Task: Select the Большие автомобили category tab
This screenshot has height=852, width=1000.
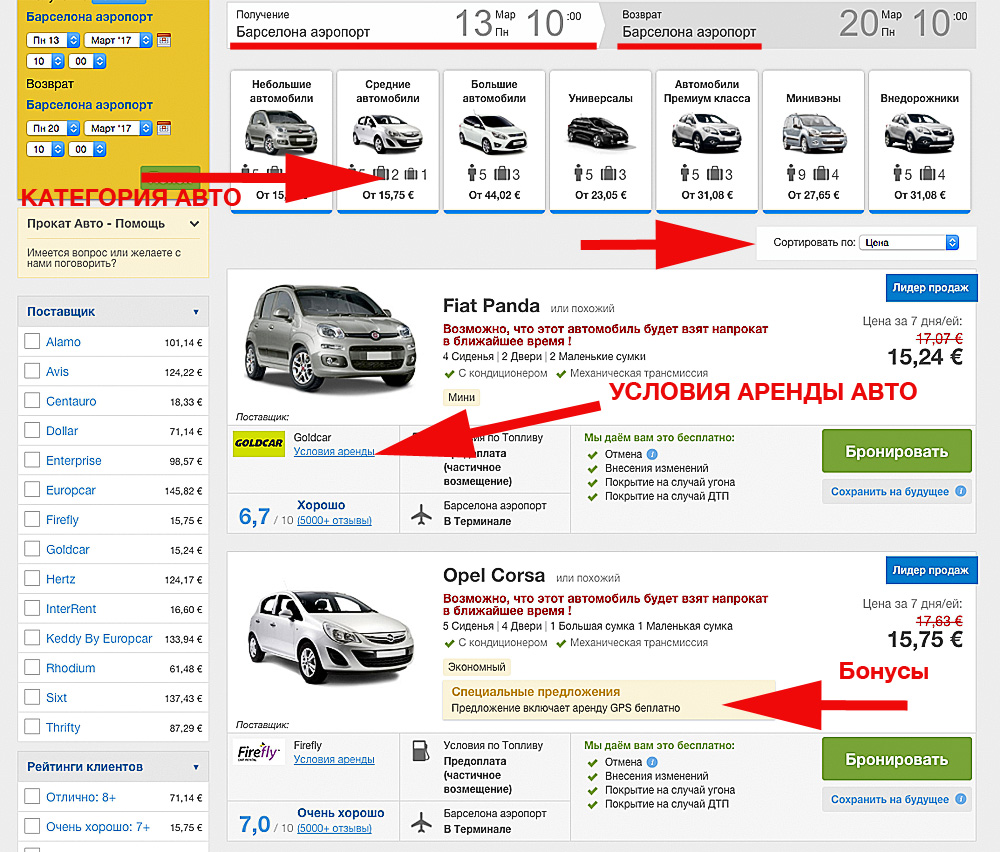Action: (x=494, y=141)
